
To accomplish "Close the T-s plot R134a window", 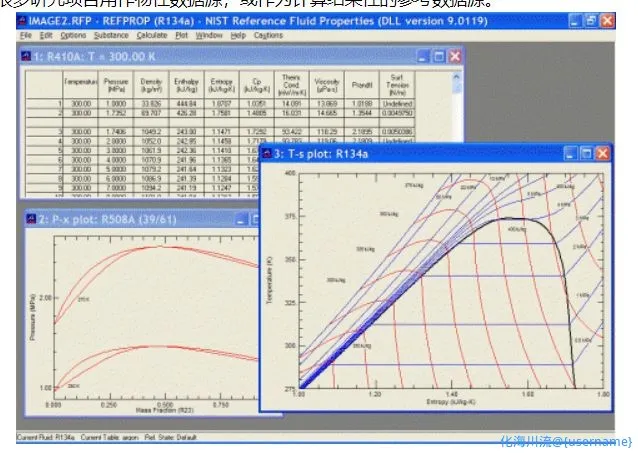I will [x=602, y=154].
